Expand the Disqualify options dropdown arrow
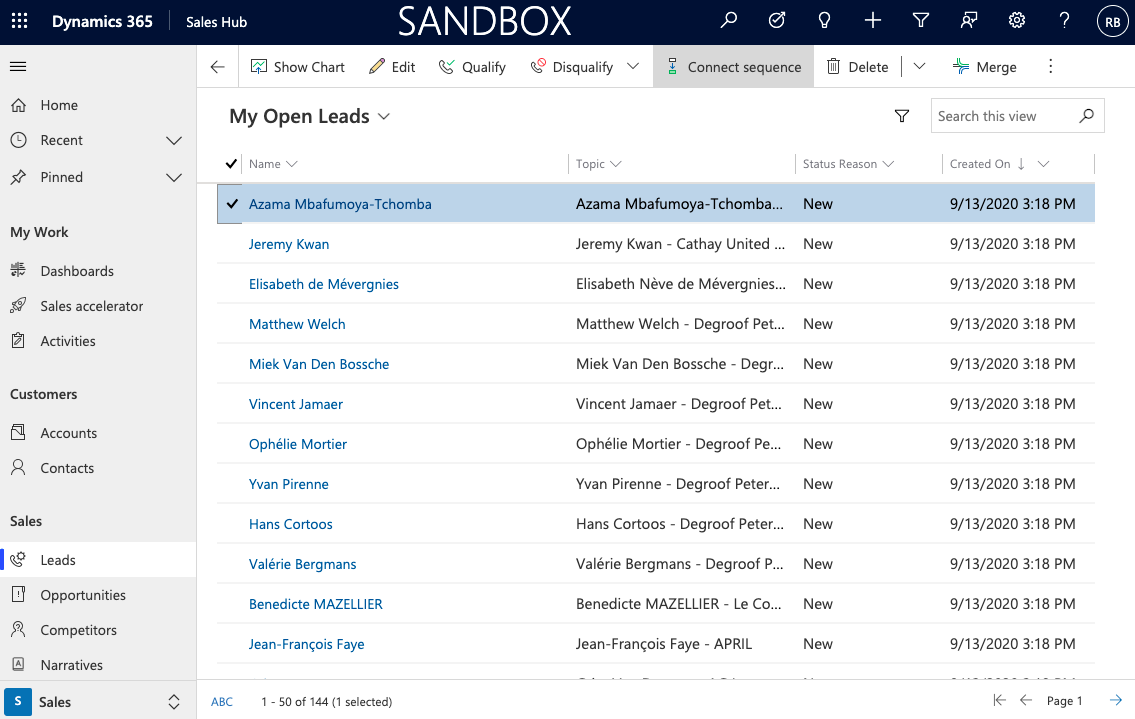The image size is (1135, 719). (x=633, y=67)
